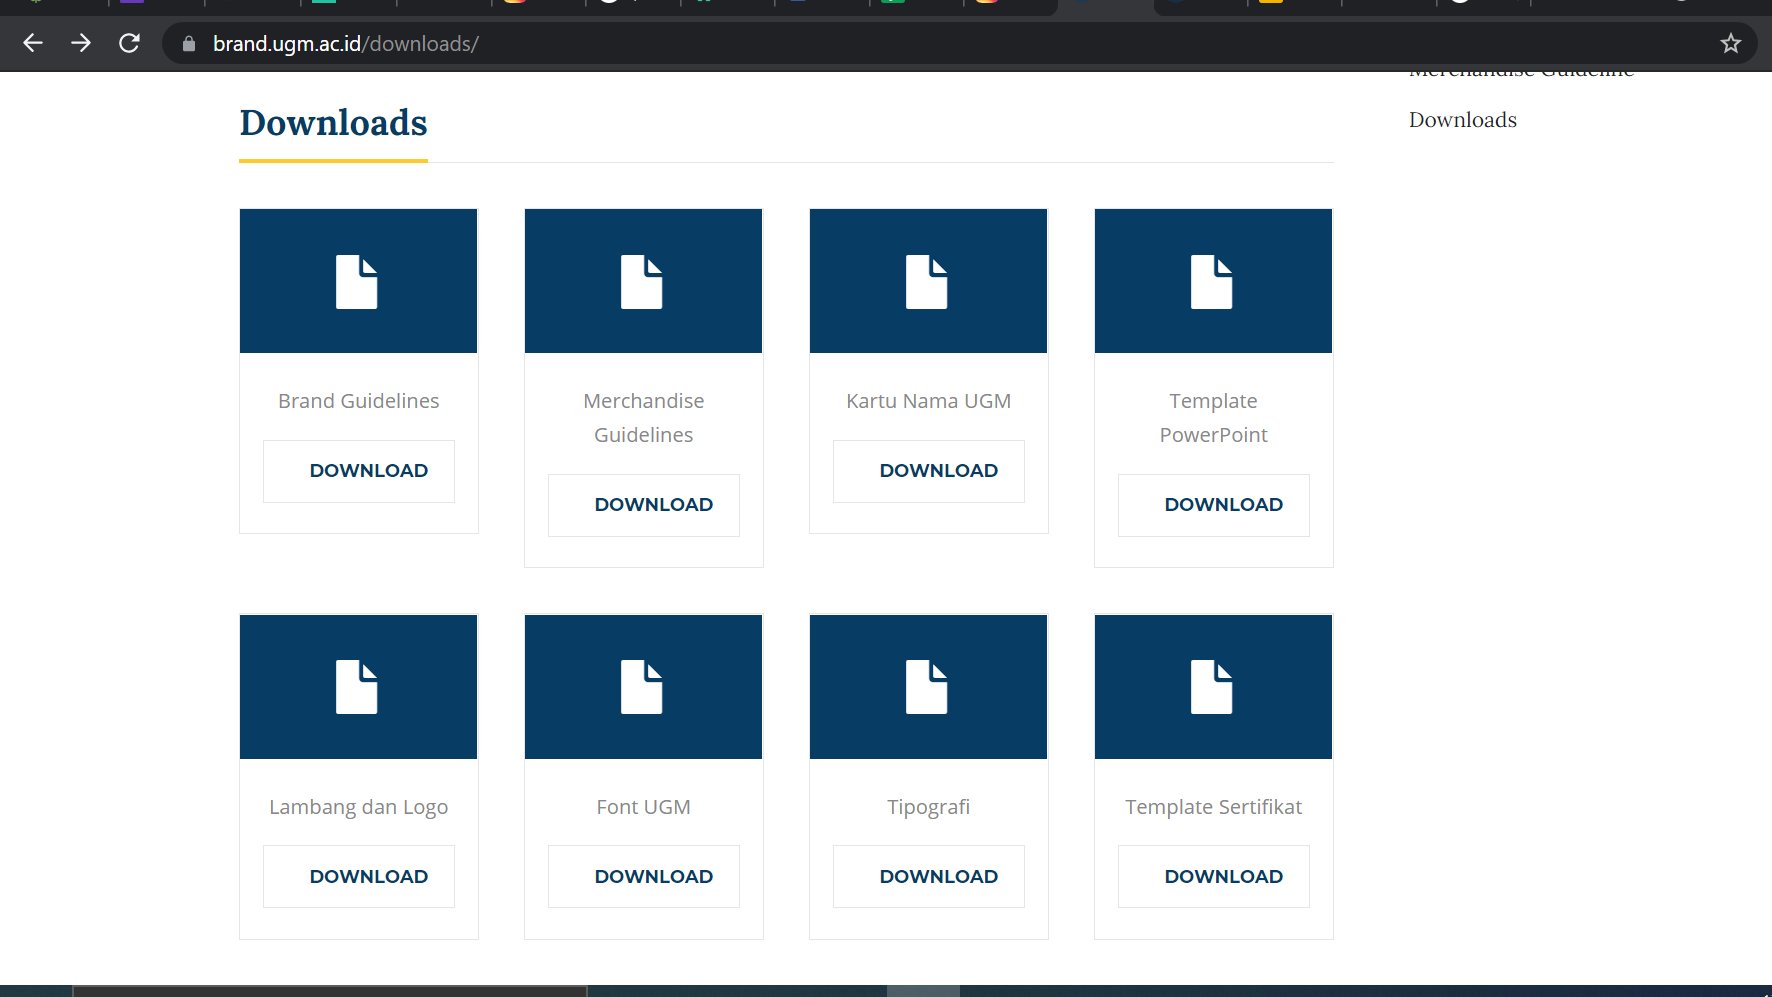The width and height of the screenshot is (1772, 997).
Task: Click the Downloads page heading
Action: (x=334, y=123)
